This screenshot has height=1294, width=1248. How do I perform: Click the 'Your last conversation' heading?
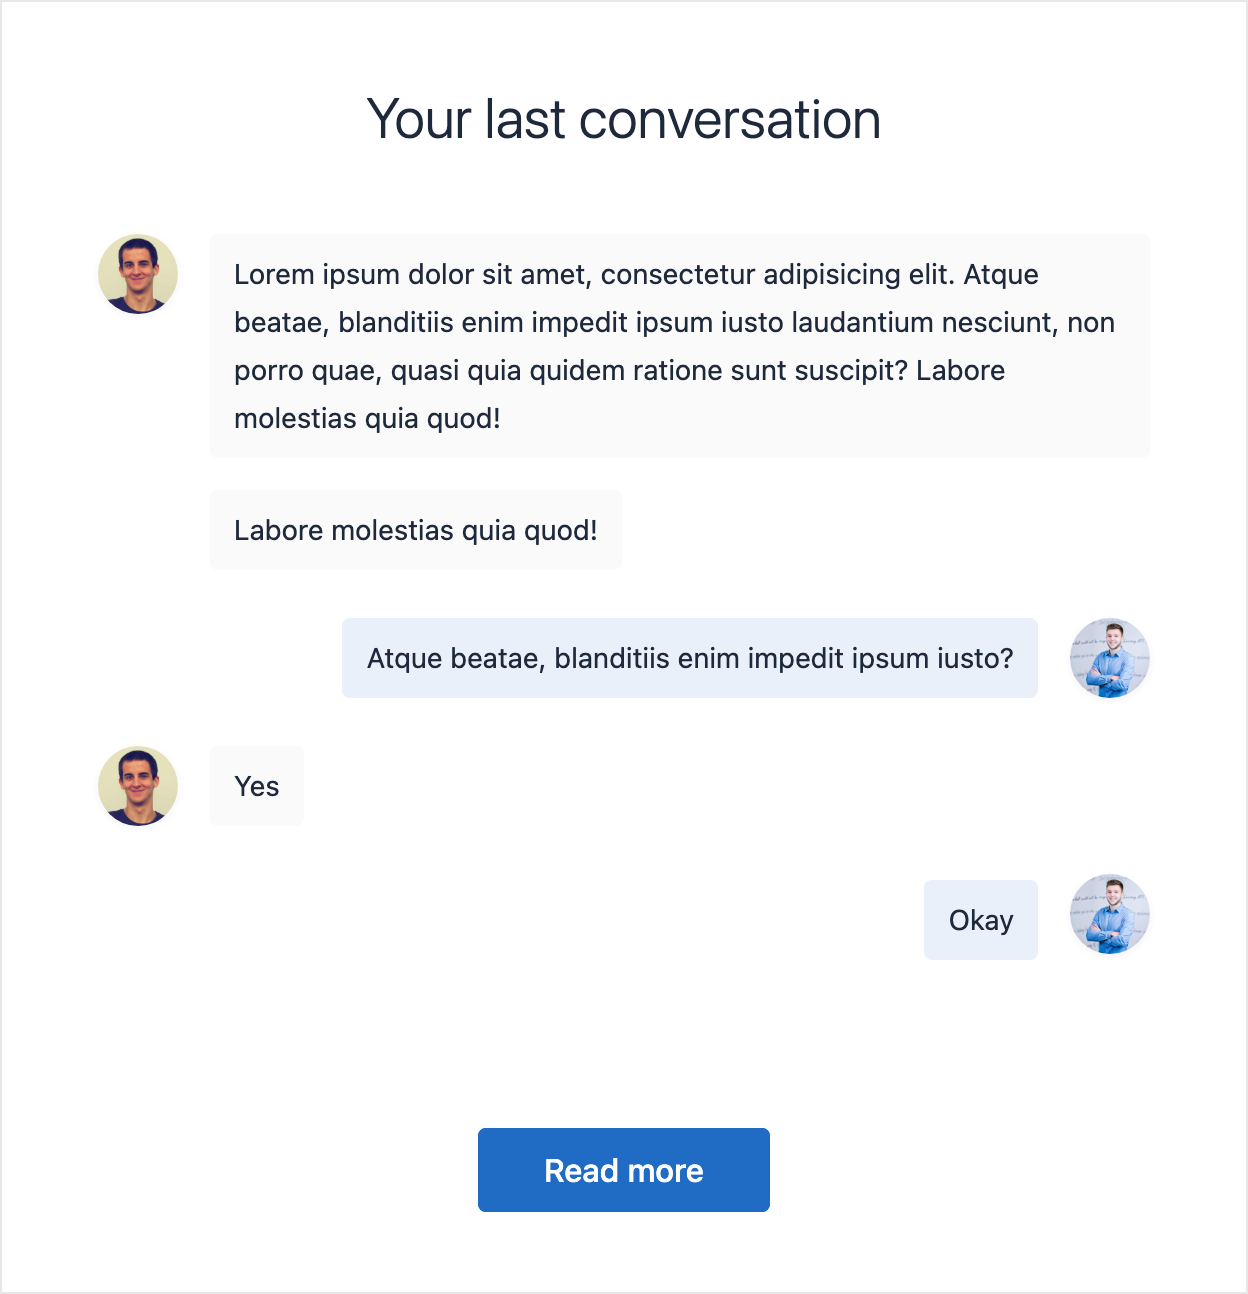[x=624, y=119]
